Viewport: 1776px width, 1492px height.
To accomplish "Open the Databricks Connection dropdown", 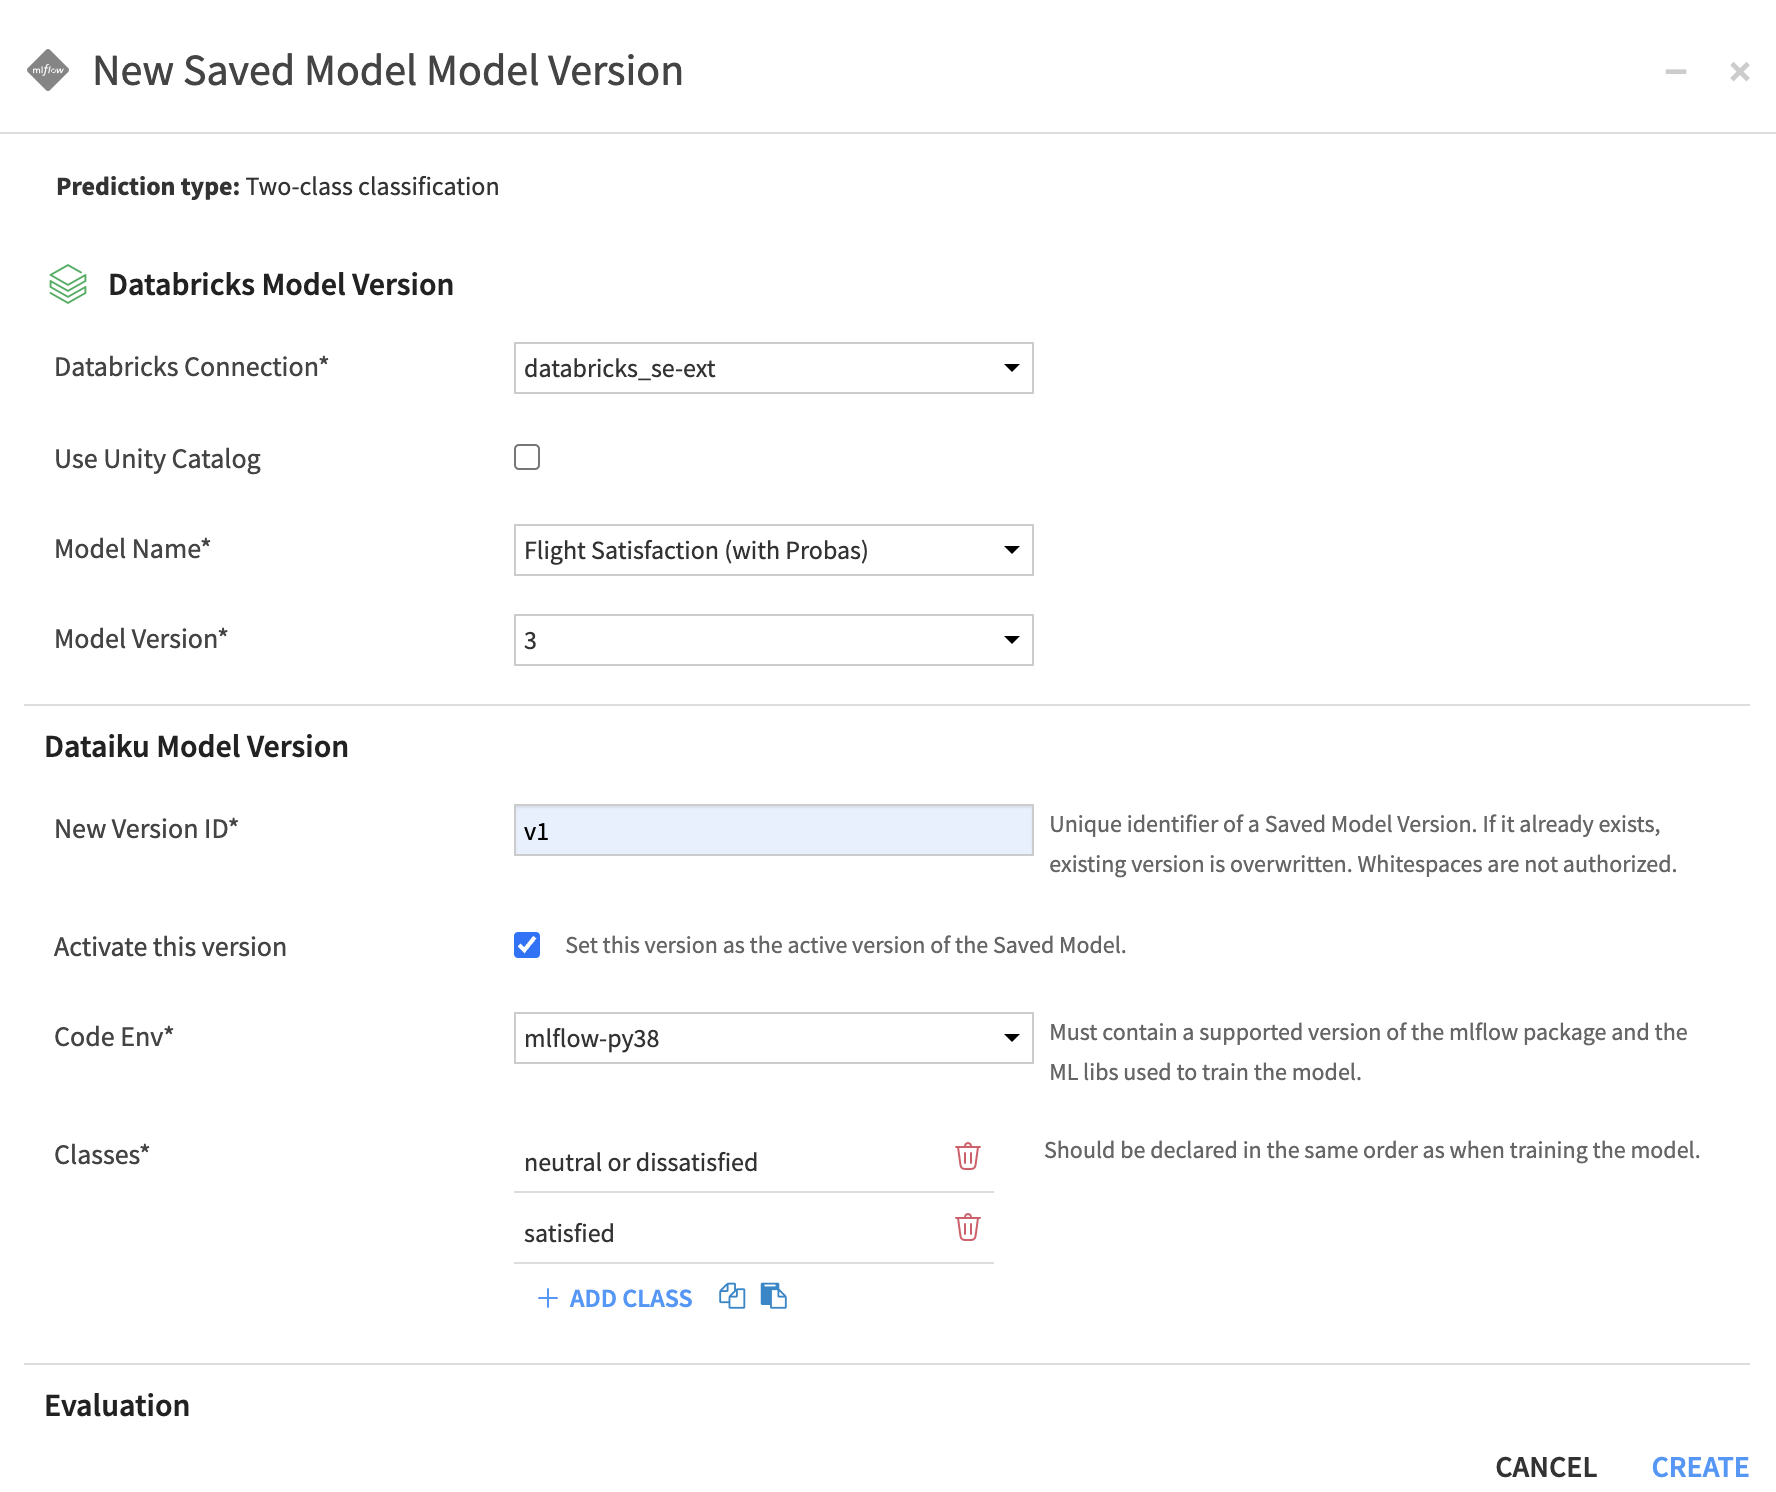I will (x=773, y=368).
